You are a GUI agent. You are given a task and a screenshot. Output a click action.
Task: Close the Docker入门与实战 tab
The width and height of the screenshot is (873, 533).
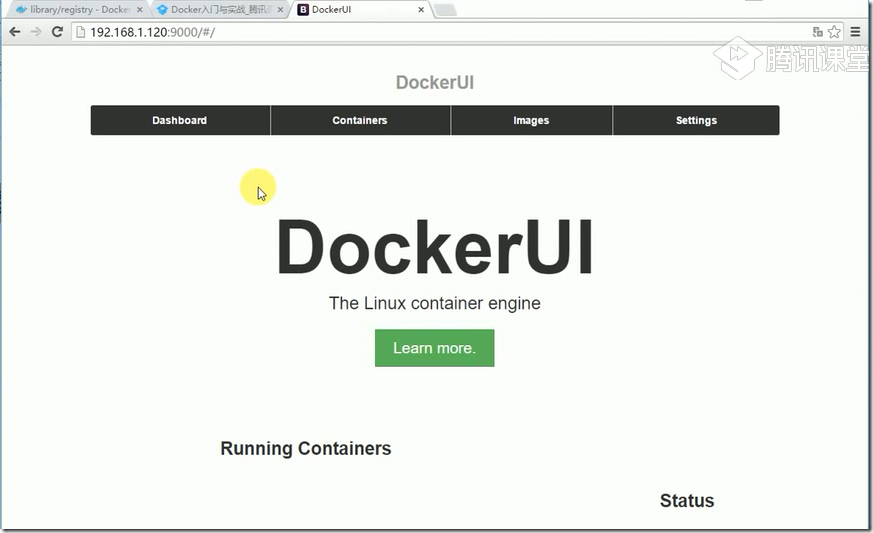tap(280, 9)
